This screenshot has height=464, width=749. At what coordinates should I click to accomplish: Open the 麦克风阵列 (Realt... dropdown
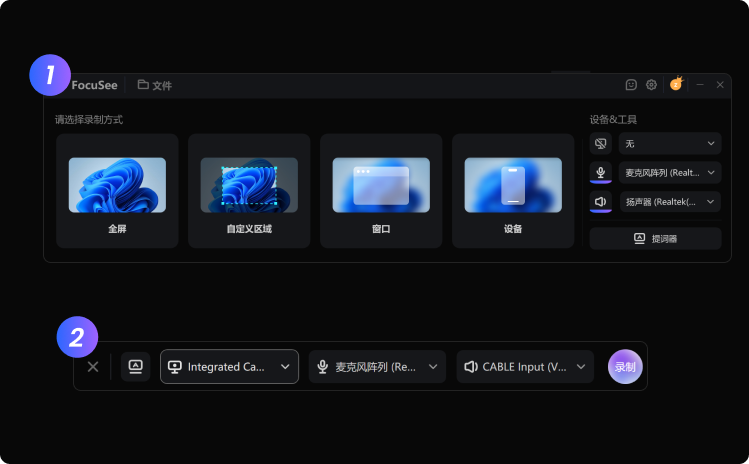tap(670, 173)
